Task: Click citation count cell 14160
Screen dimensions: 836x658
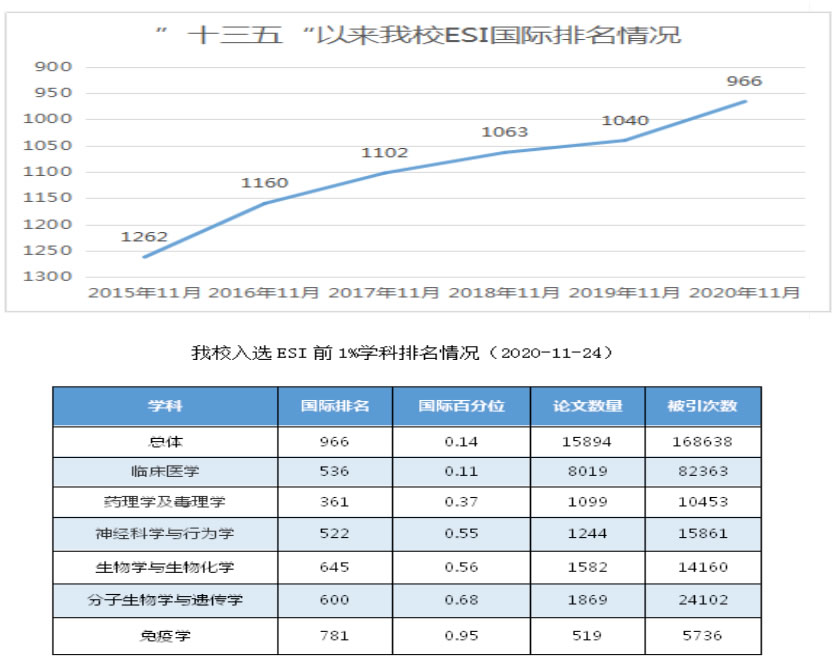Action: coord(703,567)
